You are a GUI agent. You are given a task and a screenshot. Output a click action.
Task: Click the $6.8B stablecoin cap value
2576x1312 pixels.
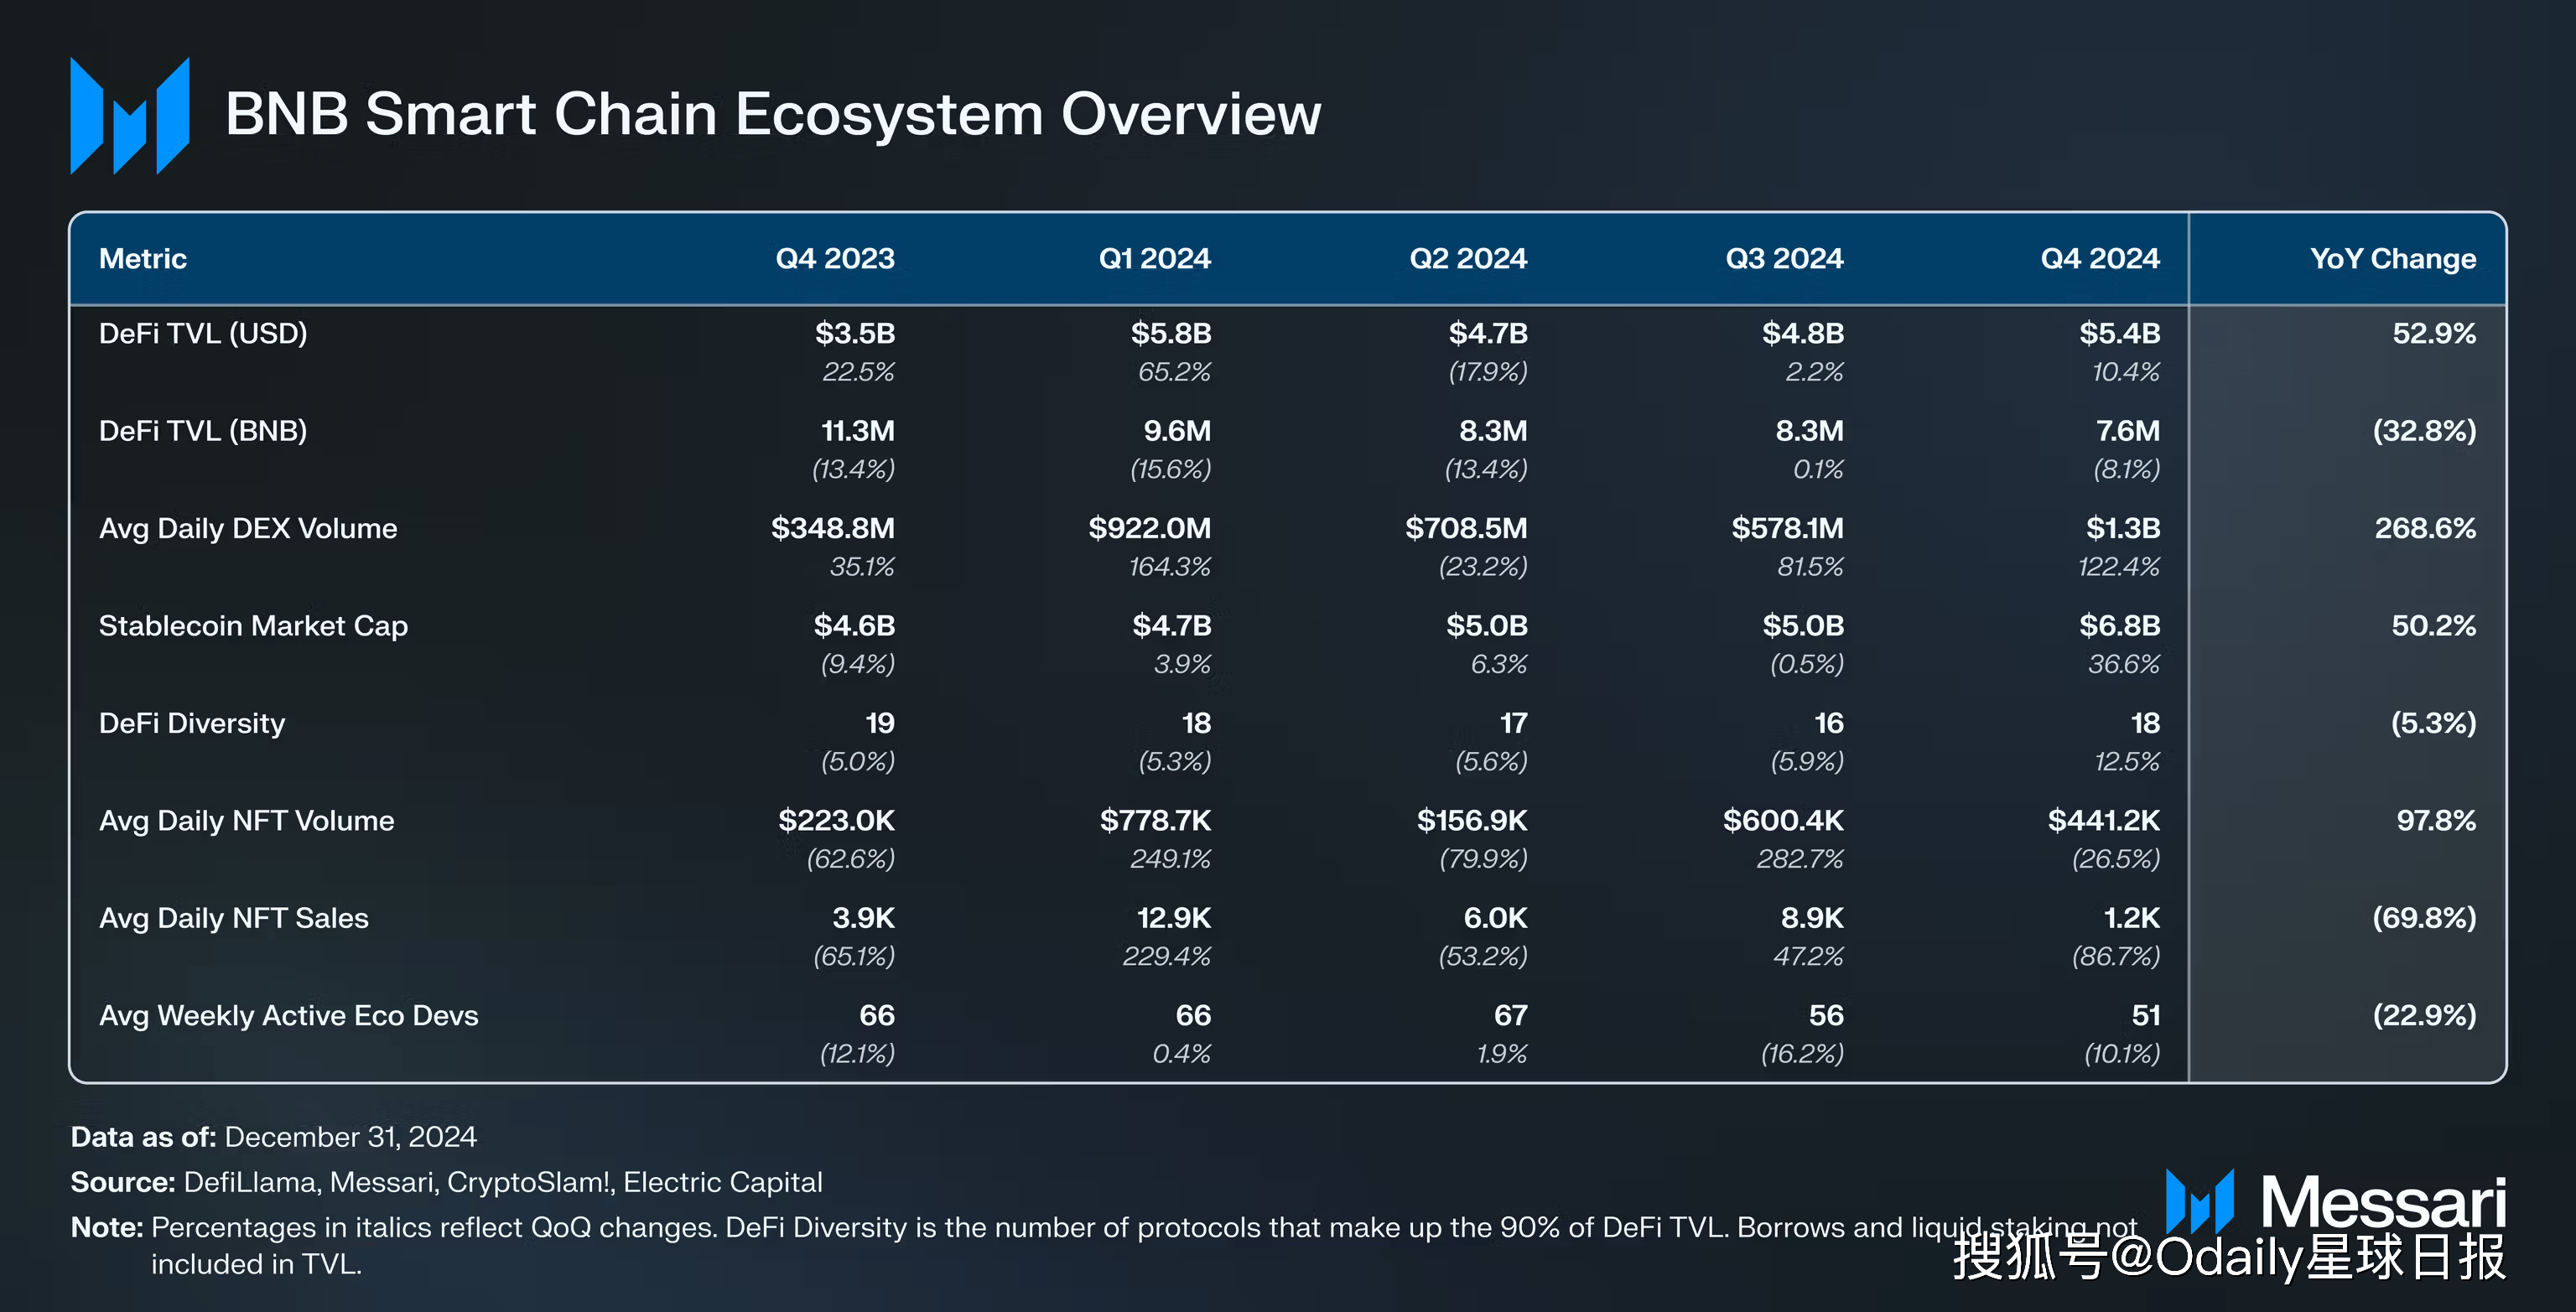point(2120,626)
